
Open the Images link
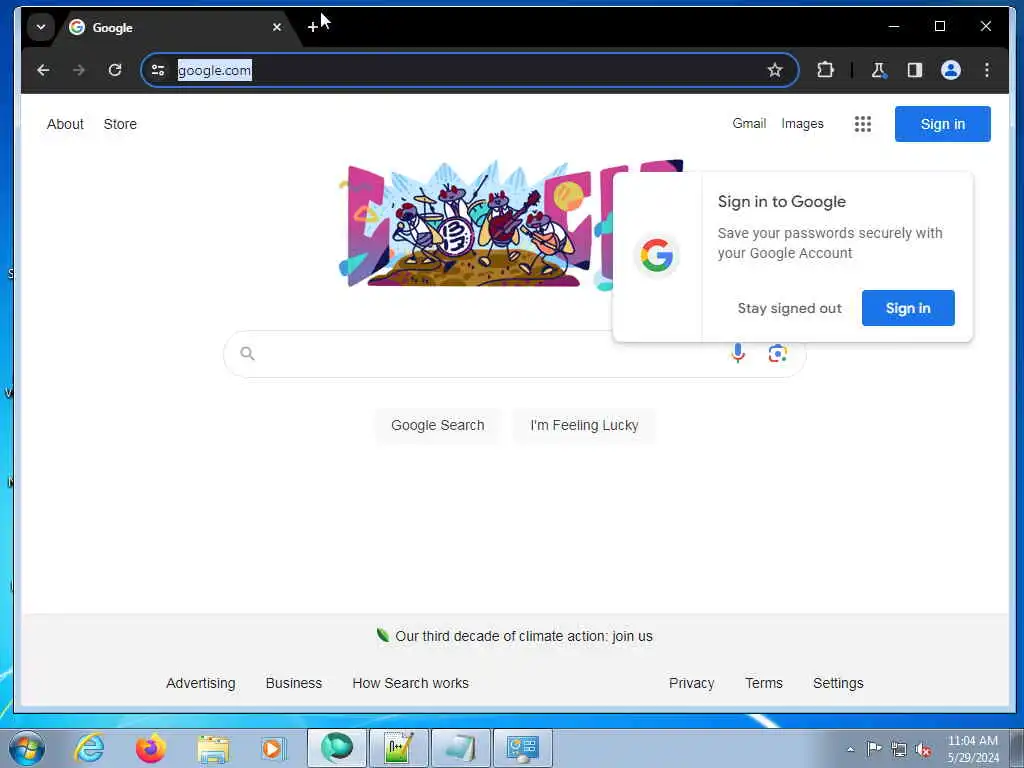tap(803, 123)
